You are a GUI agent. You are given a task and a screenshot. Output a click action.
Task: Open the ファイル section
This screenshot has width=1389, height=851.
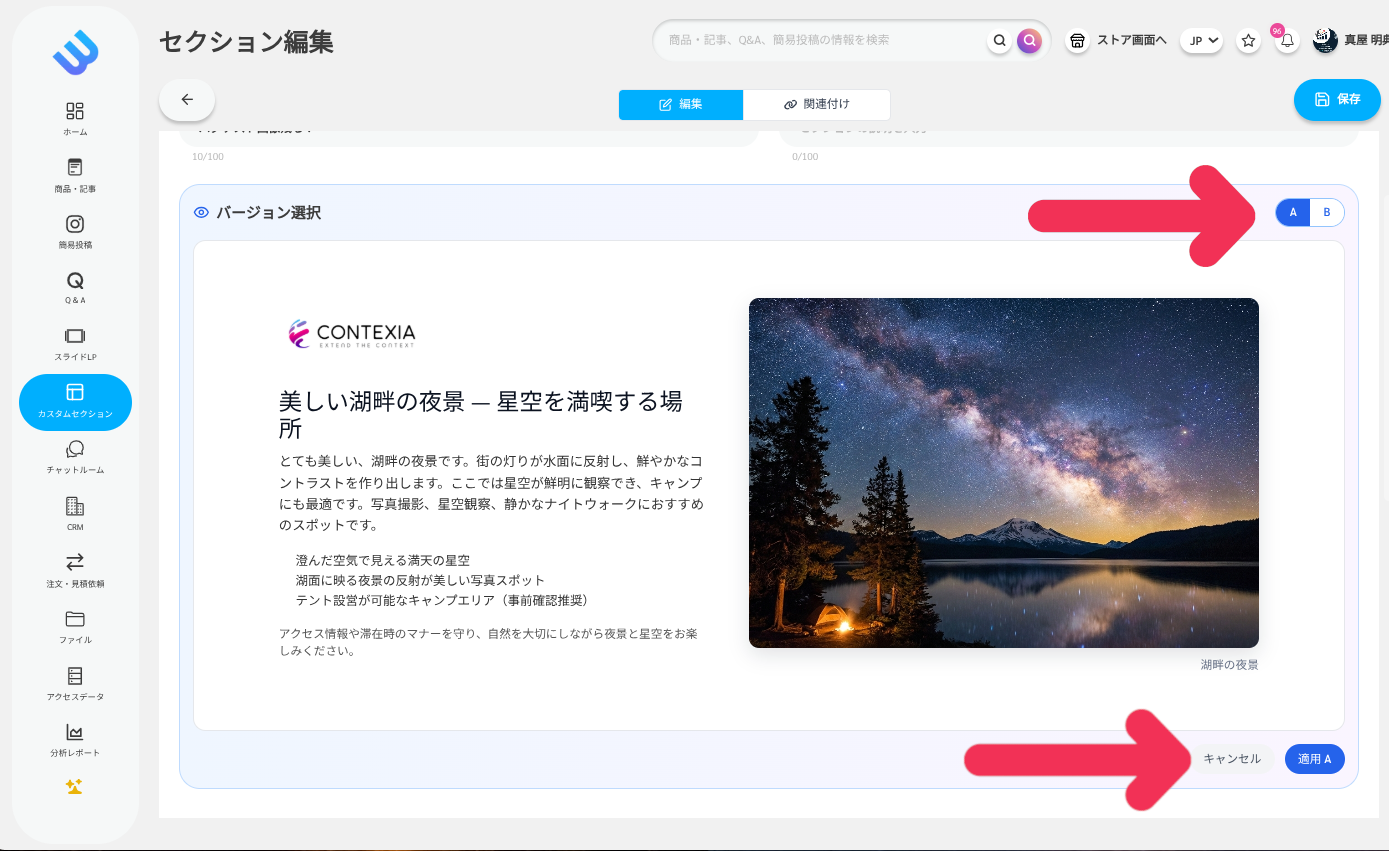[x=75, y=628]
